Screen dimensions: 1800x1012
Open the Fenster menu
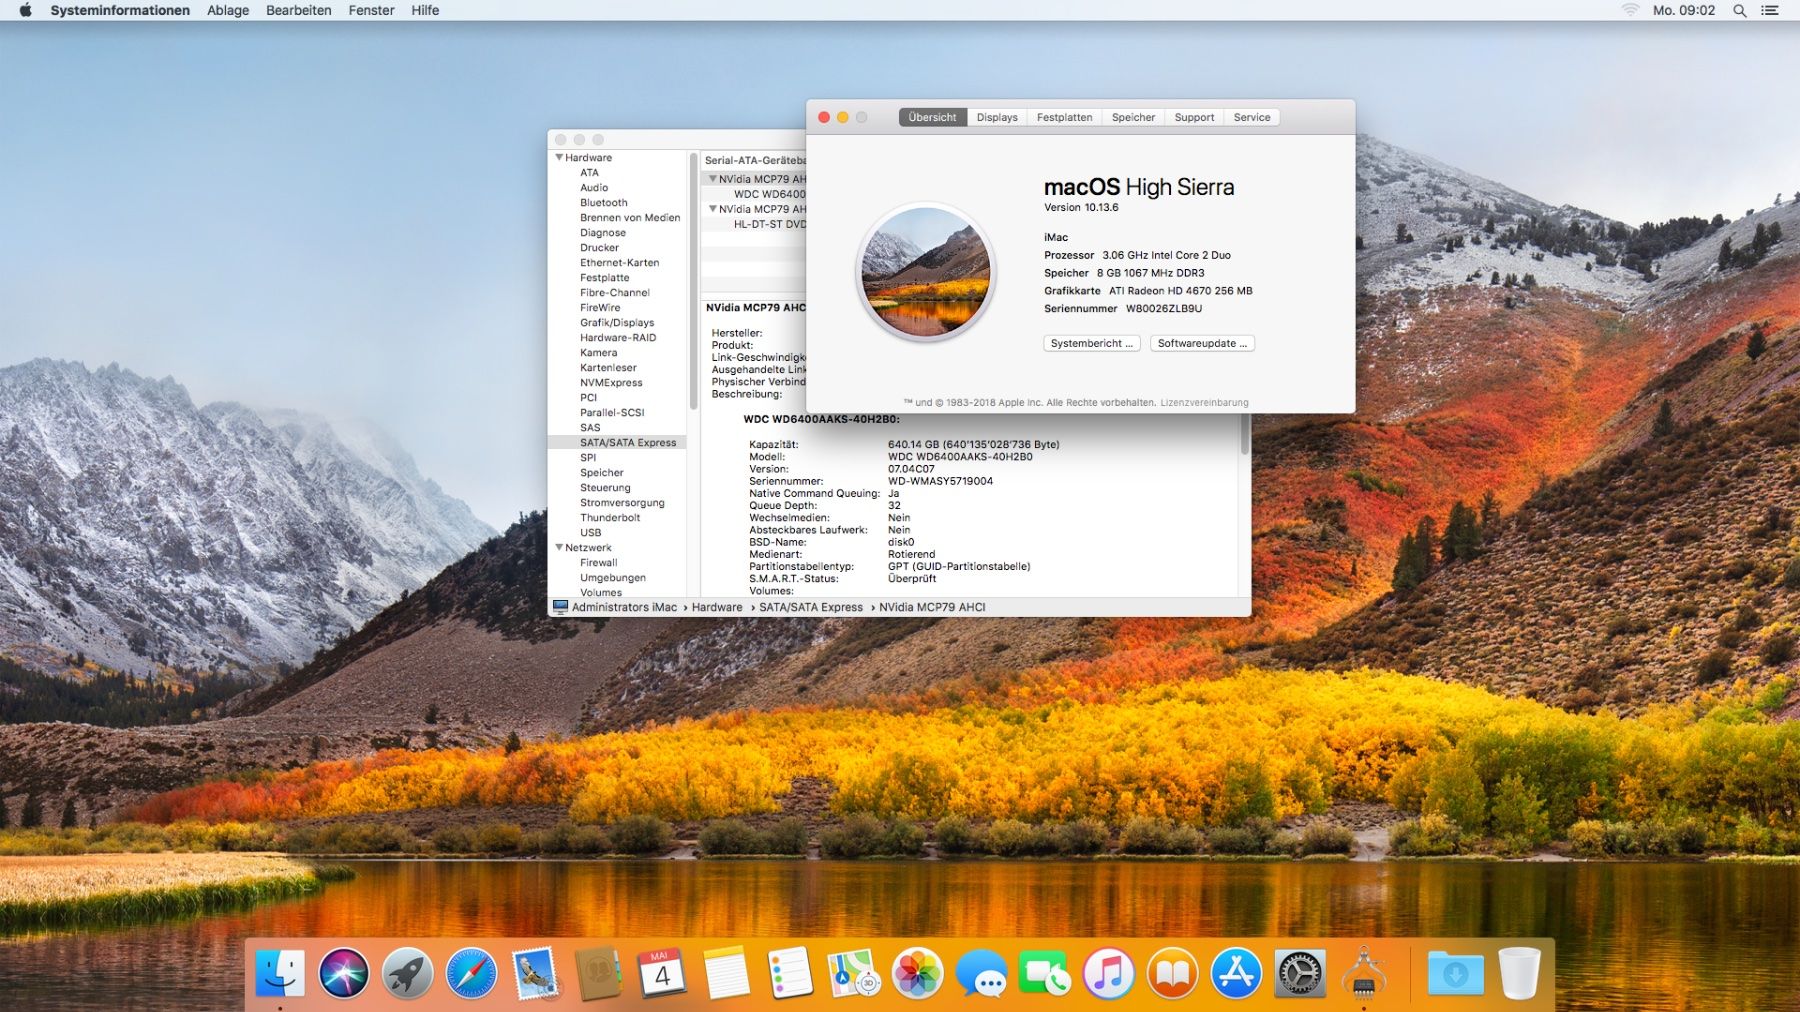tap(371, 10)
